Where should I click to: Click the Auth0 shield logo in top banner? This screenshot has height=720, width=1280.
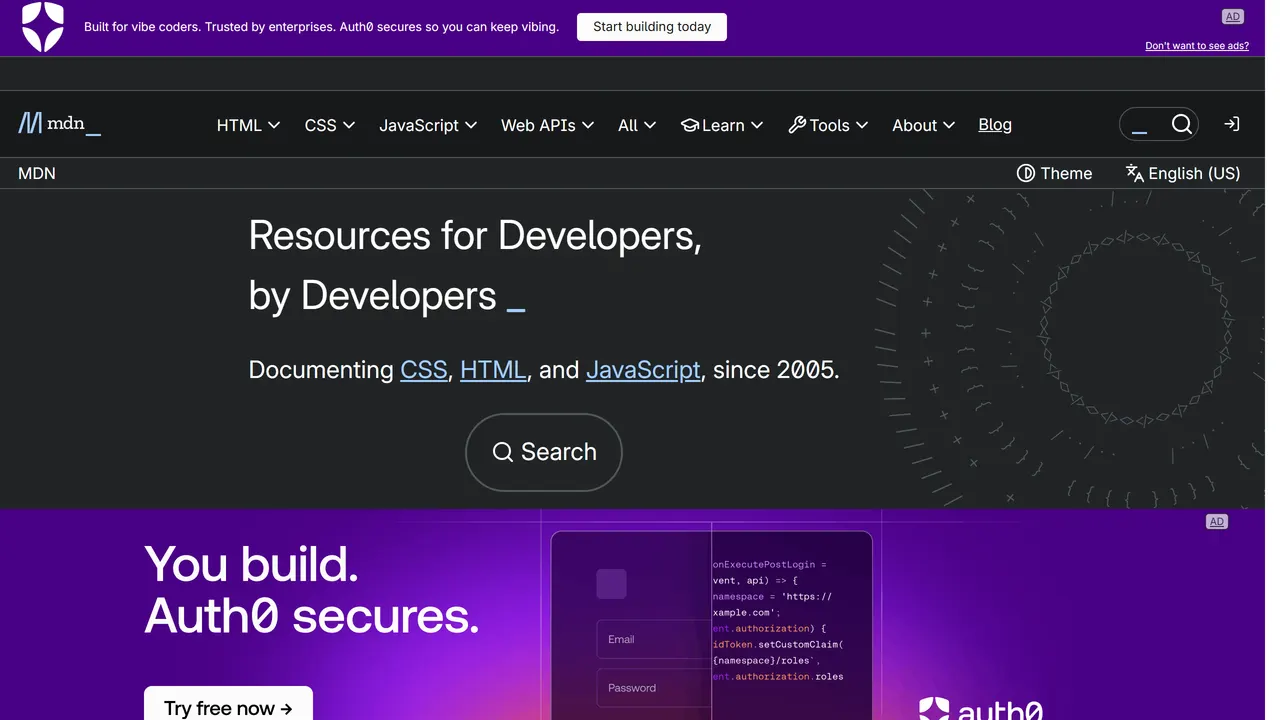pyautogui.click(x=43, y=27)
